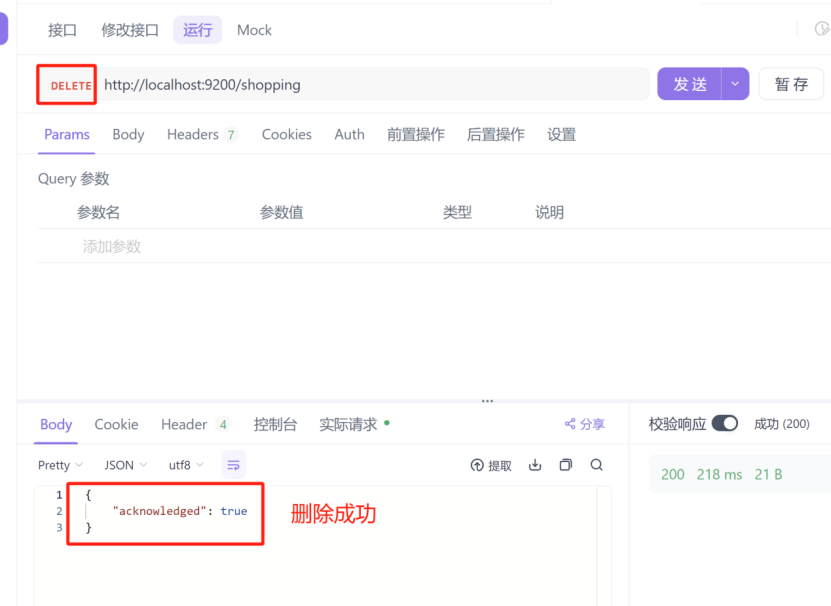Select the Params request tab

tap(67, 135)
